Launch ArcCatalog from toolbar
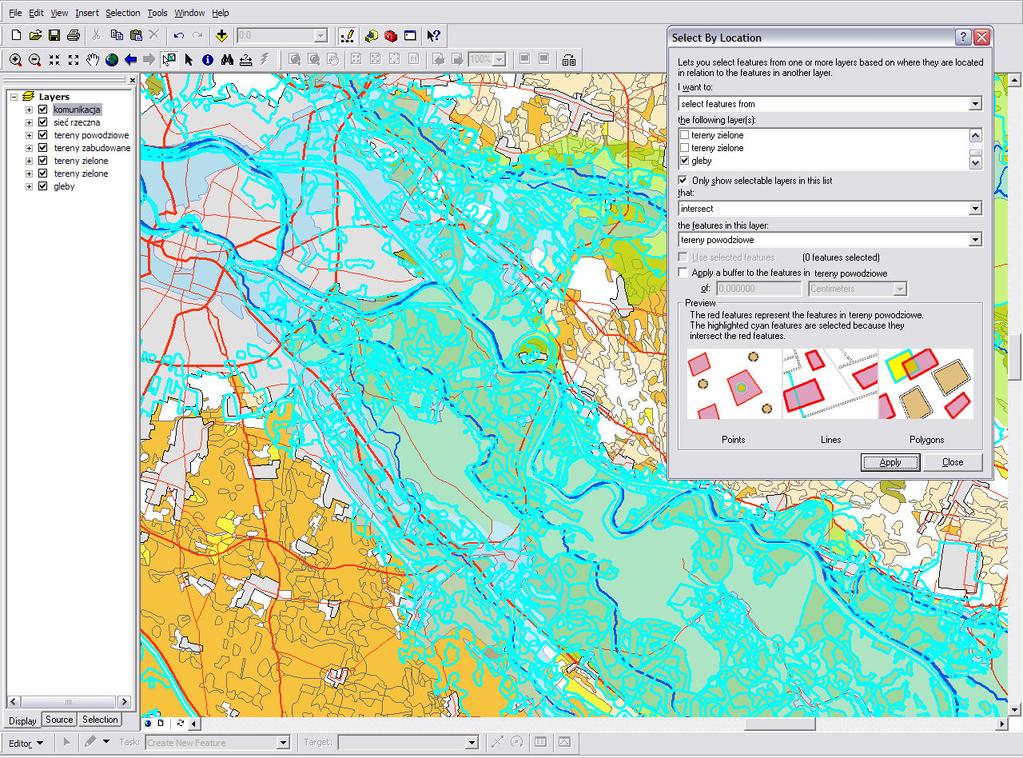The height and width of the screenshot is (758, 1023). (x=371, y=35)
